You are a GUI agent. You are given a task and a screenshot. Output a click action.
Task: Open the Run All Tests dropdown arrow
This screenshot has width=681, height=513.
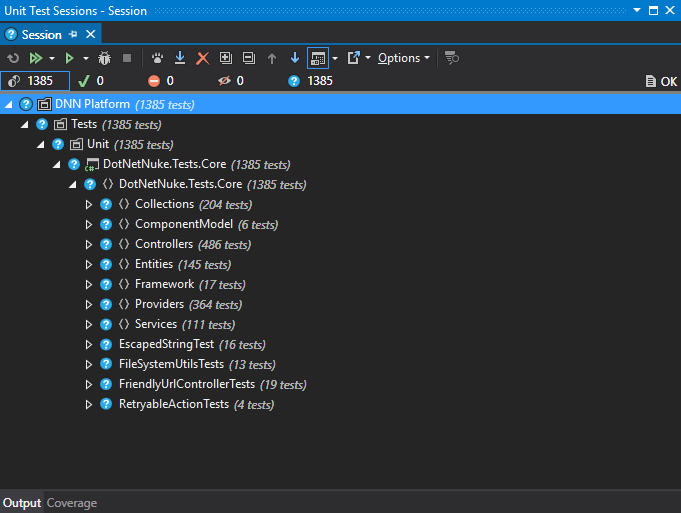point(52,58)
